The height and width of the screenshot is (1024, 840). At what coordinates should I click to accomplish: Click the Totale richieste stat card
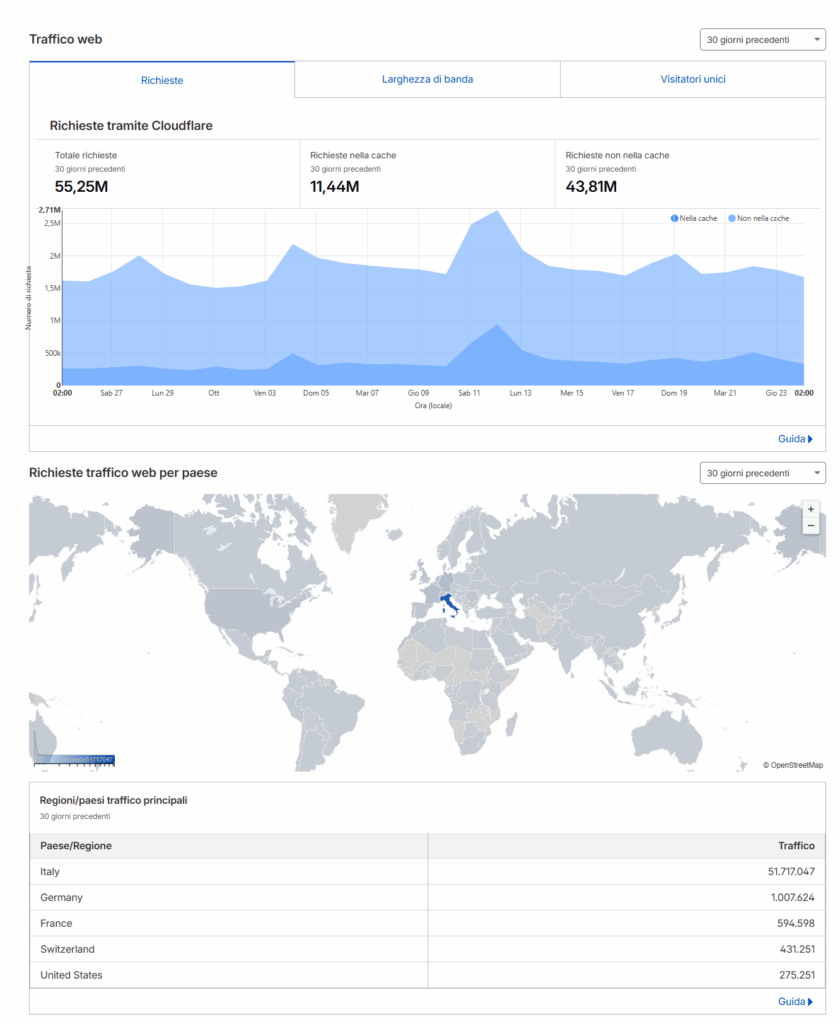pos(165,172)
